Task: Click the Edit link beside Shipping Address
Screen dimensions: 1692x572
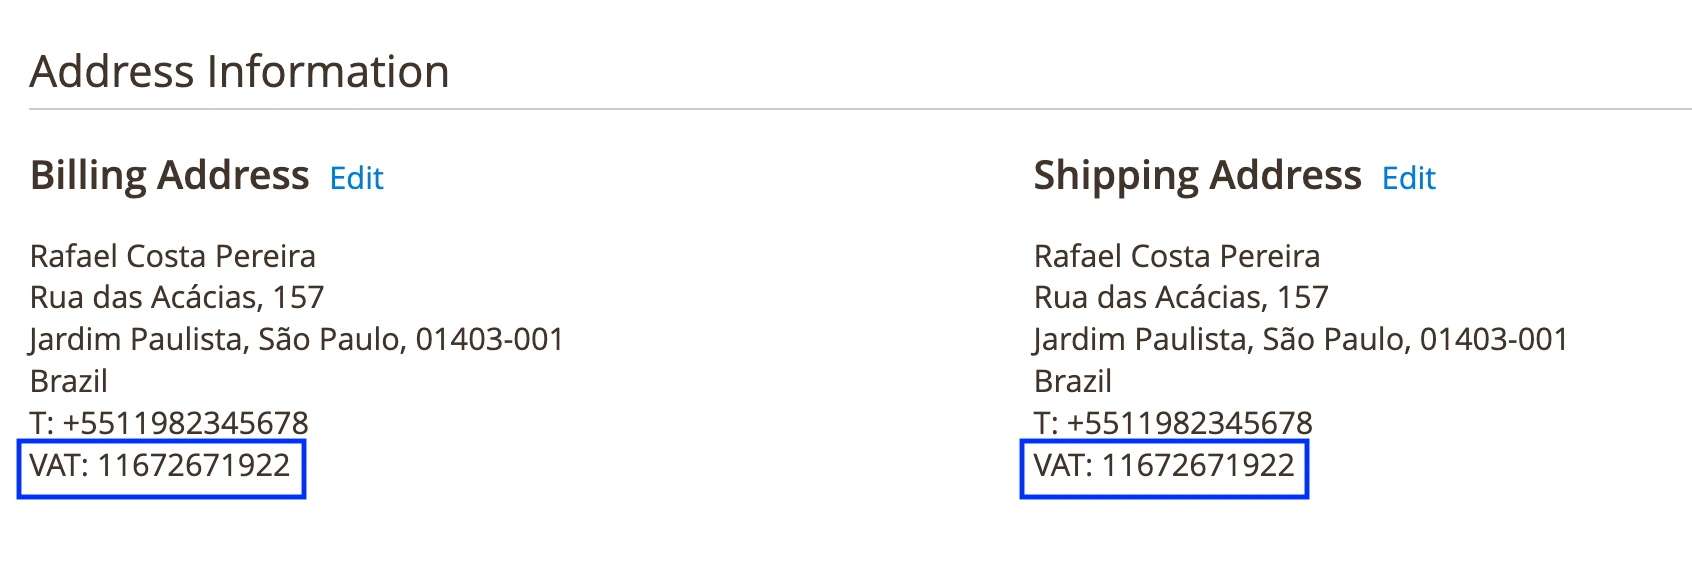Action: click(x=1408, y=178)
